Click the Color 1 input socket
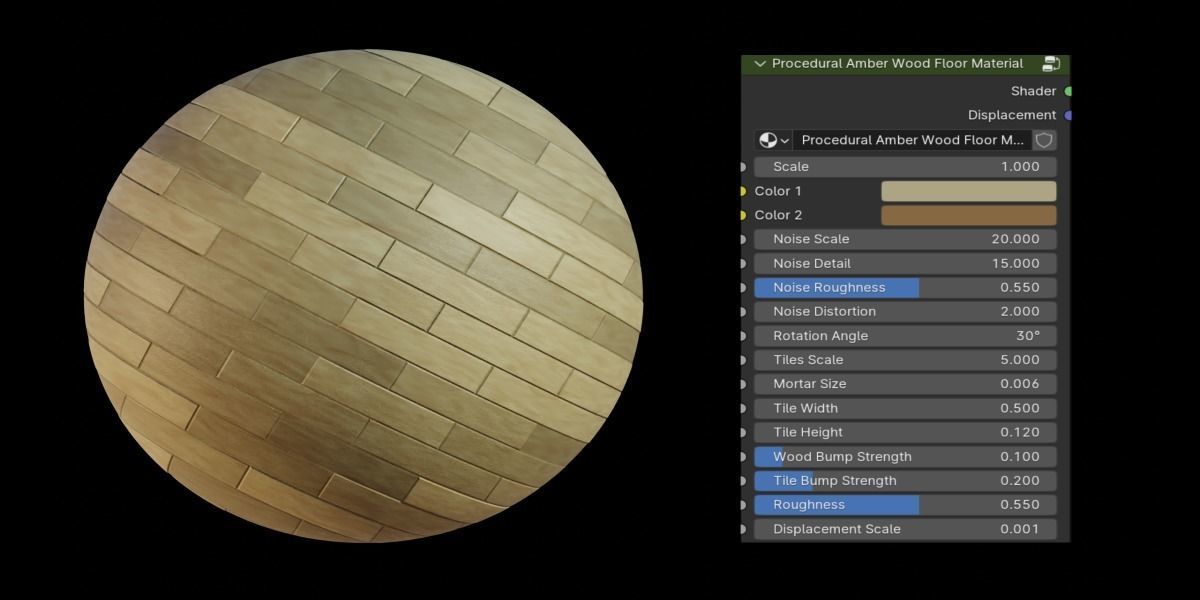This screenshot has height=600, width=1200. click(742, 191)
